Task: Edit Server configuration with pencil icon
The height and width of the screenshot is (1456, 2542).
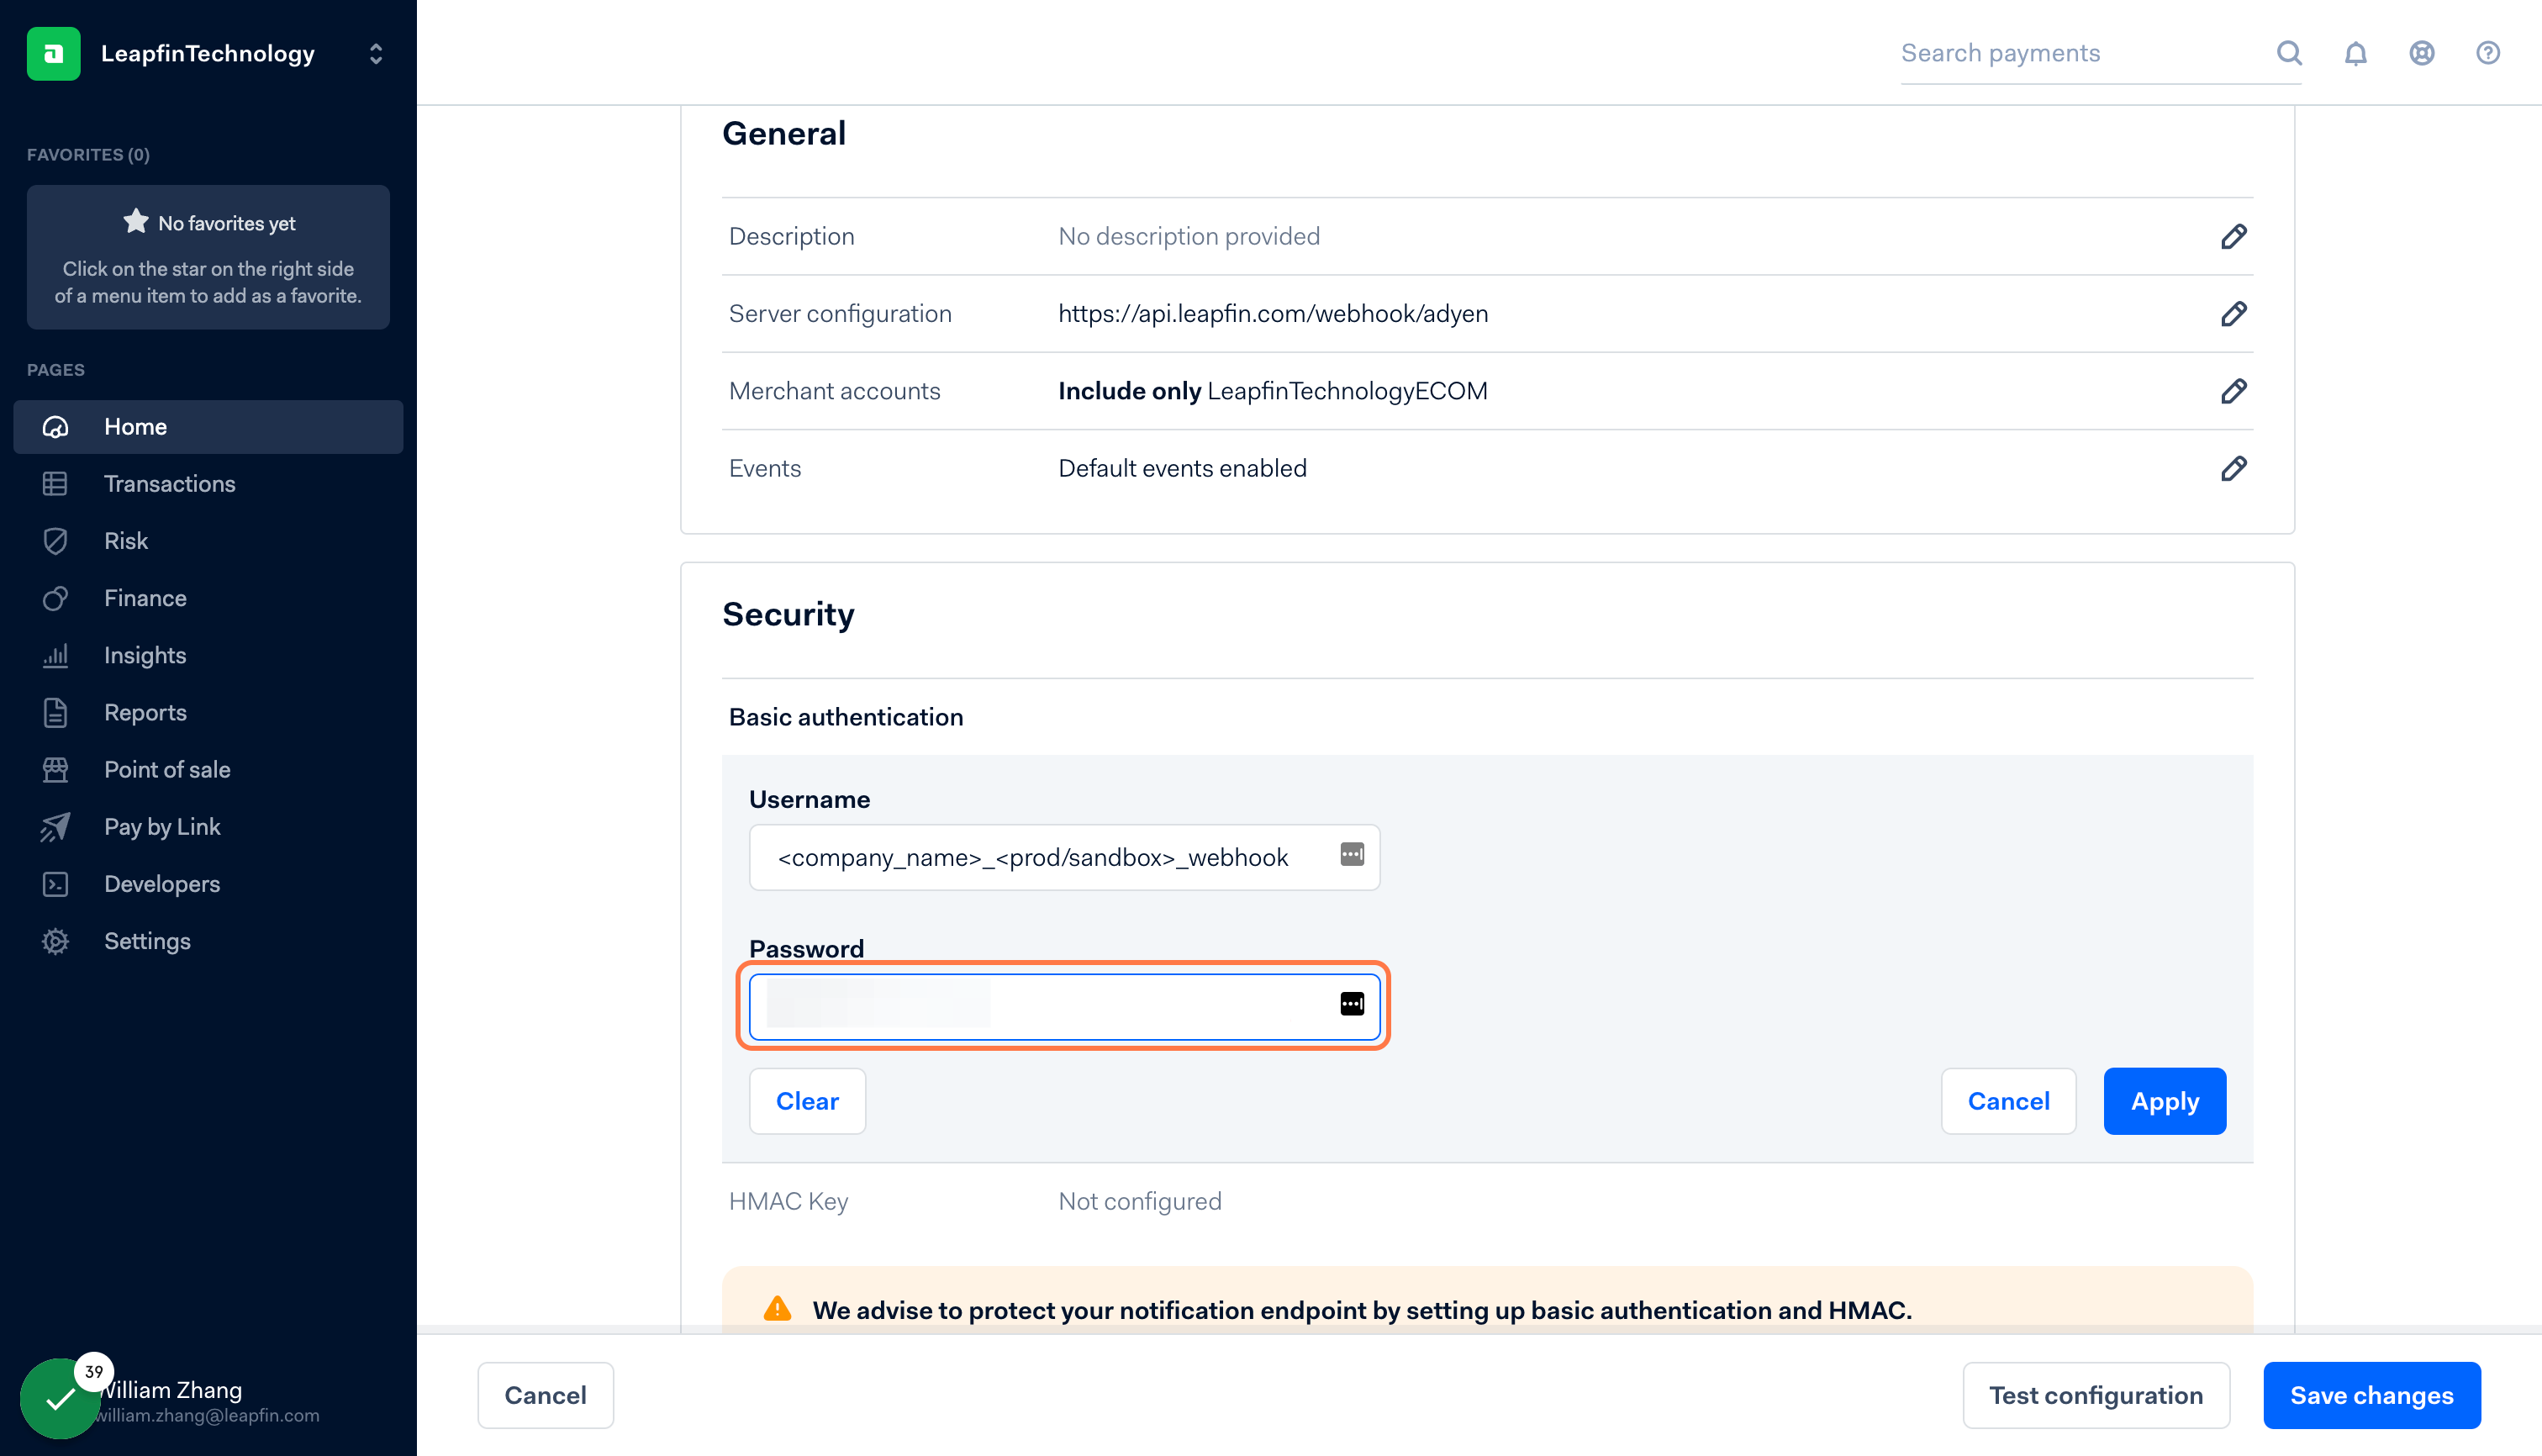Action: click(x=2233, y=314)
